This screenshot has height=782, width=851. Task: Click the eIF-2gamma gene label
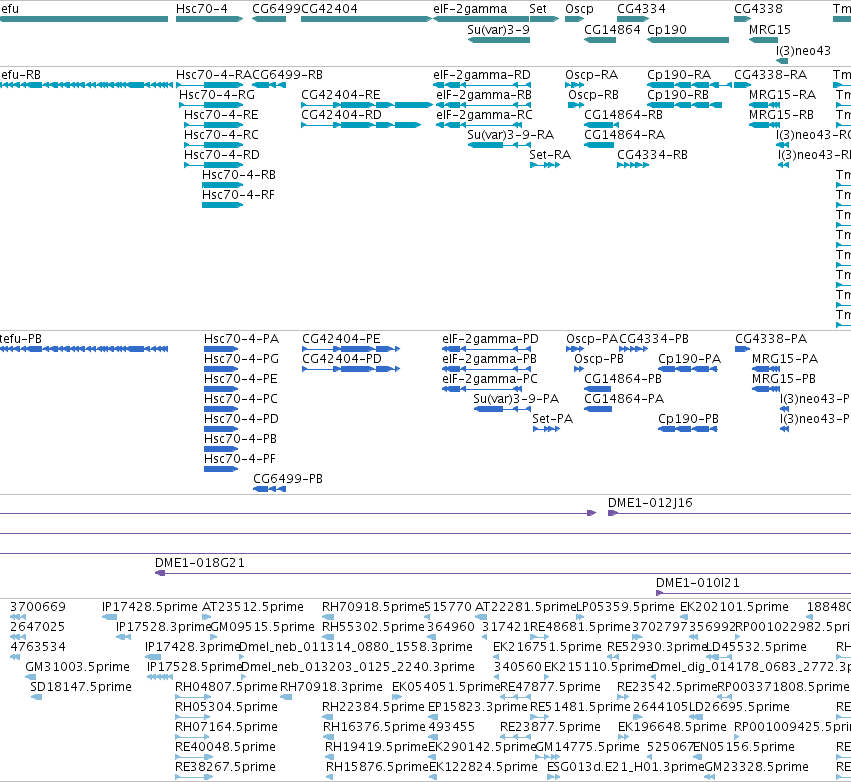pos(470,9)
